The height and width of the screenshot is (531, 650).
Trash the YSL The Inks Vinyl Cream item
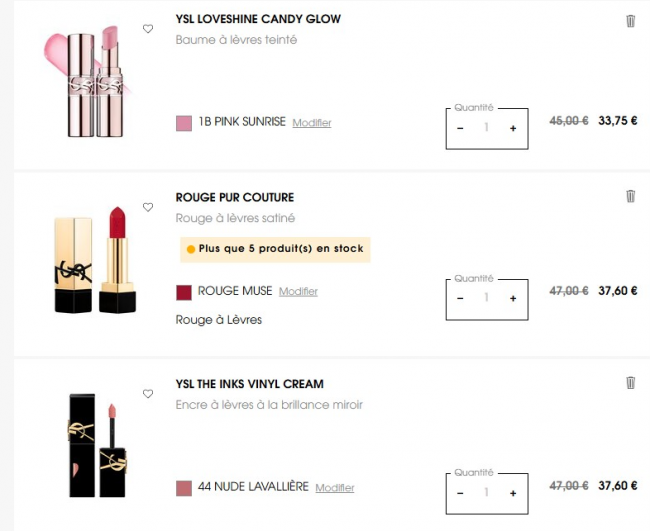click(x=630, y=382)
